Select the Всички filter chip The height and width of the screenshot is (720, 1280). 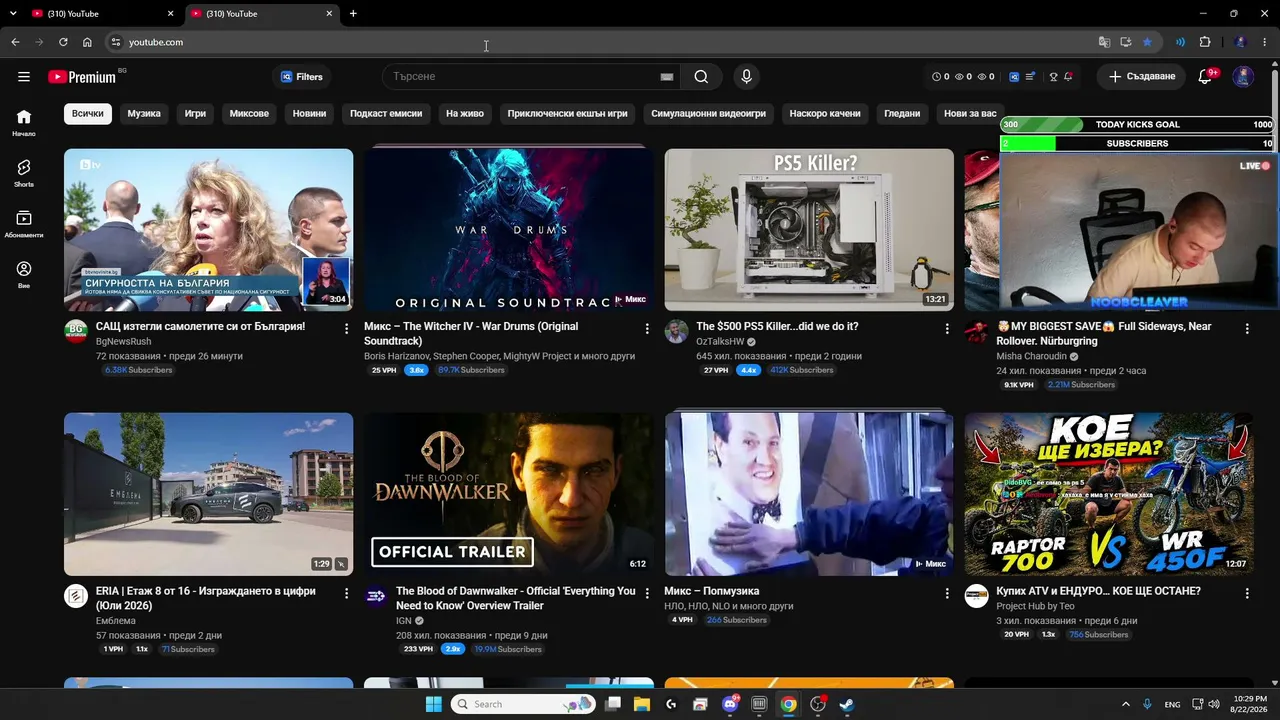[88, 114]
